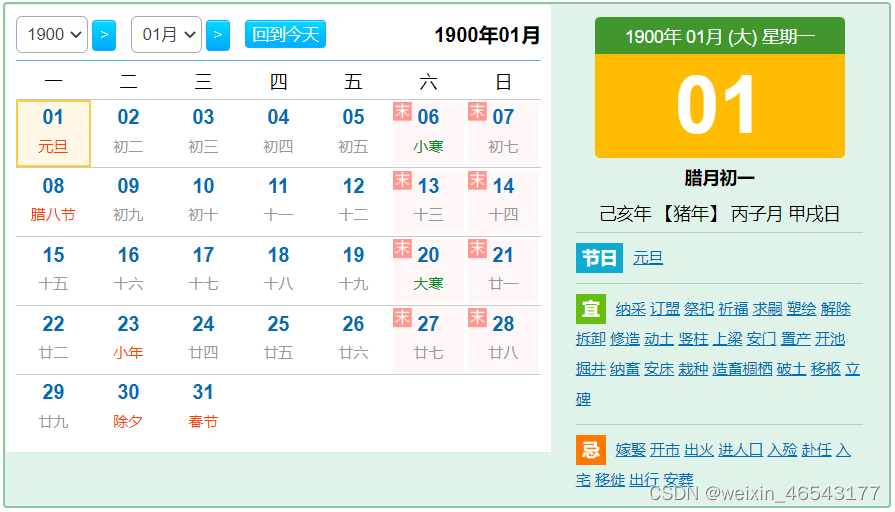Open the 01月 month dropdown
Viewport: 895px width, 512px height.
click(166, 35)
